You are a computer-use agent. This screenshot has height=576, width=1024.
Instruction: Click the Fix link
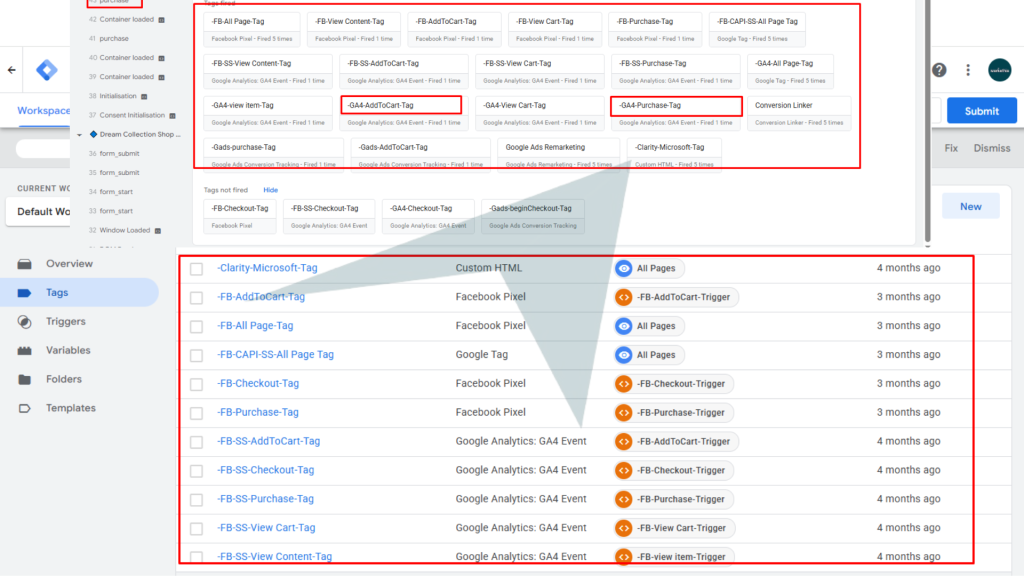[951, 148]
